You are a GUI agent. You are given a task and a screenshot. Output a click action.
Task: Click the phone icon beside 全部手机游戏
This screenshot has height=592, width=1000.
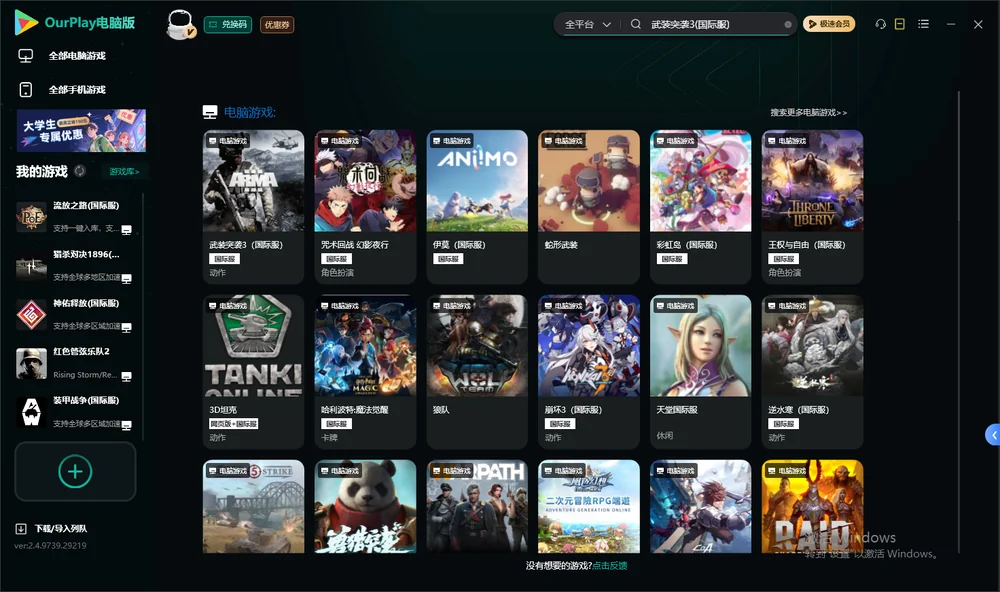pos(26,89)
